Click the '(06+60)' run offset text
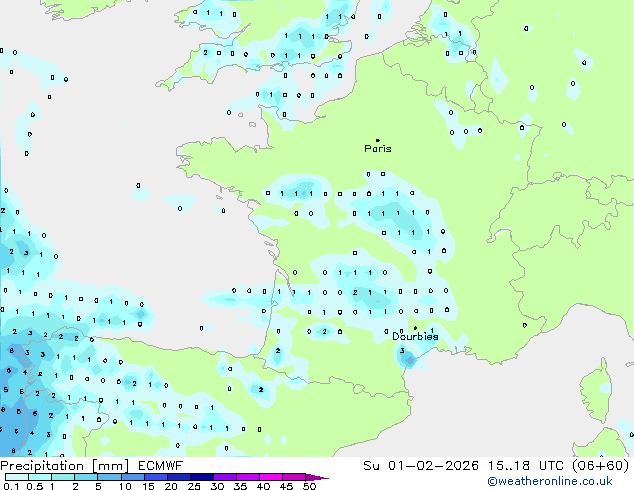Viewport: 634px width, 490px height. pos(601,466)
